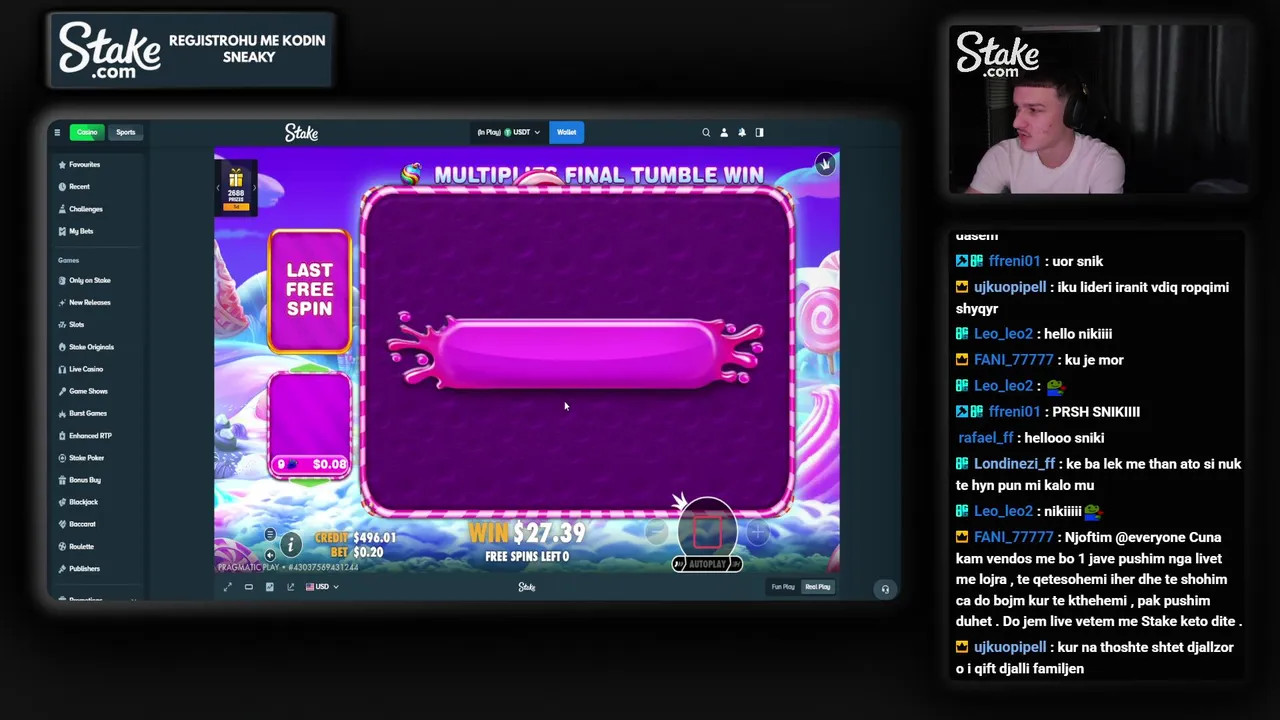Click chat username FANI_77777 saying ku je mor
This screenshot has height=720, width=1280.
tap(1013, 360)
